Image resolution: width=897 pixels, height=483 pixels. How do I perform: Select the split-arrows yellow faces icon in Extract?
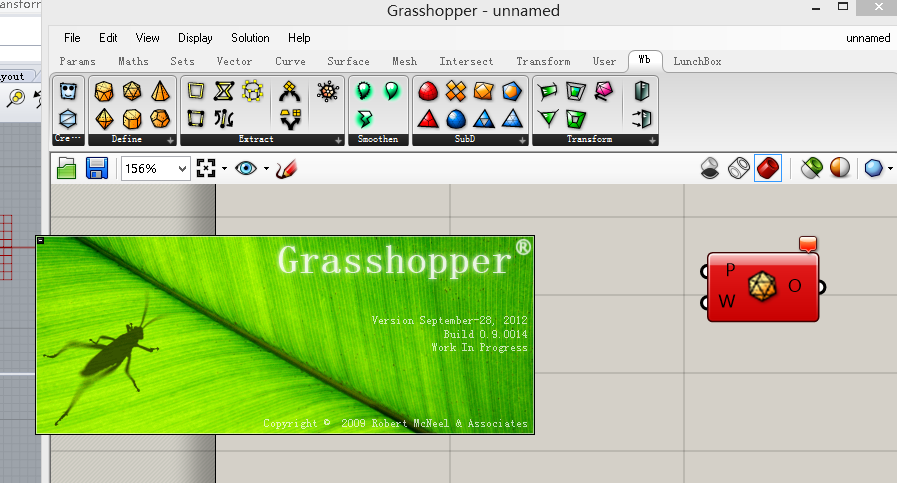[290, 119]
